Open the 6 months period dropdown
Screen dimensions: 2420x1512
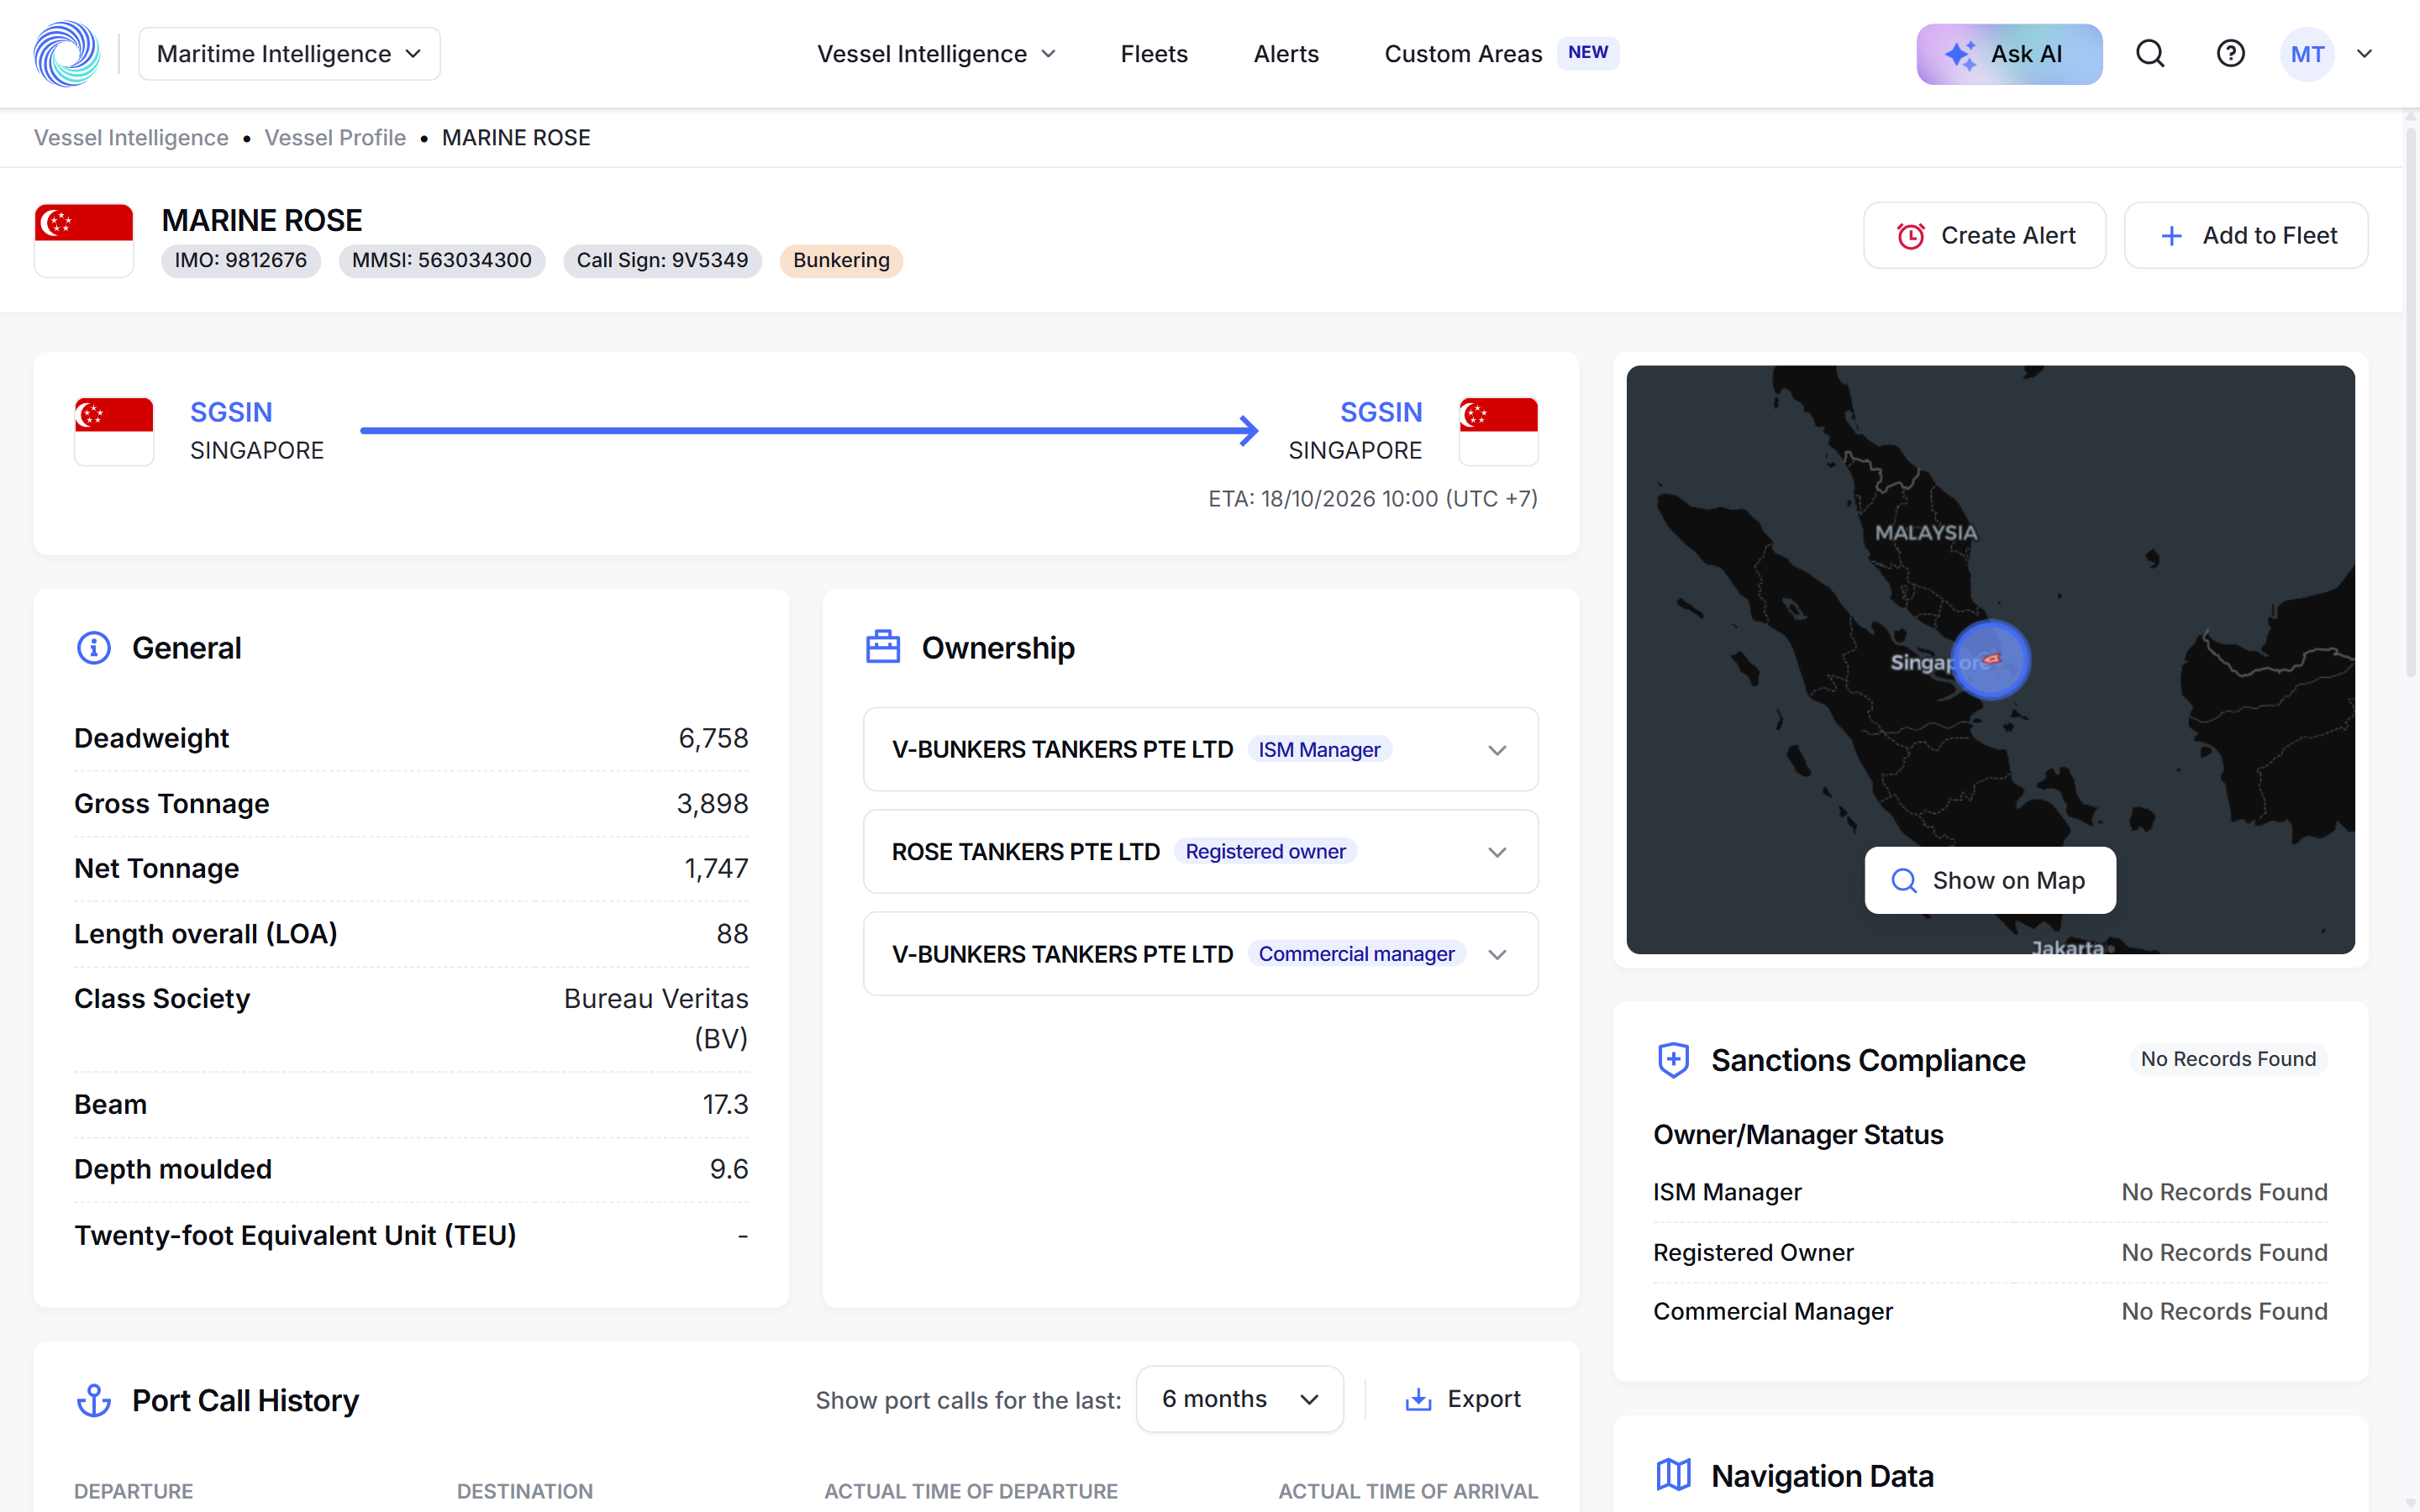point(1239,1399)
